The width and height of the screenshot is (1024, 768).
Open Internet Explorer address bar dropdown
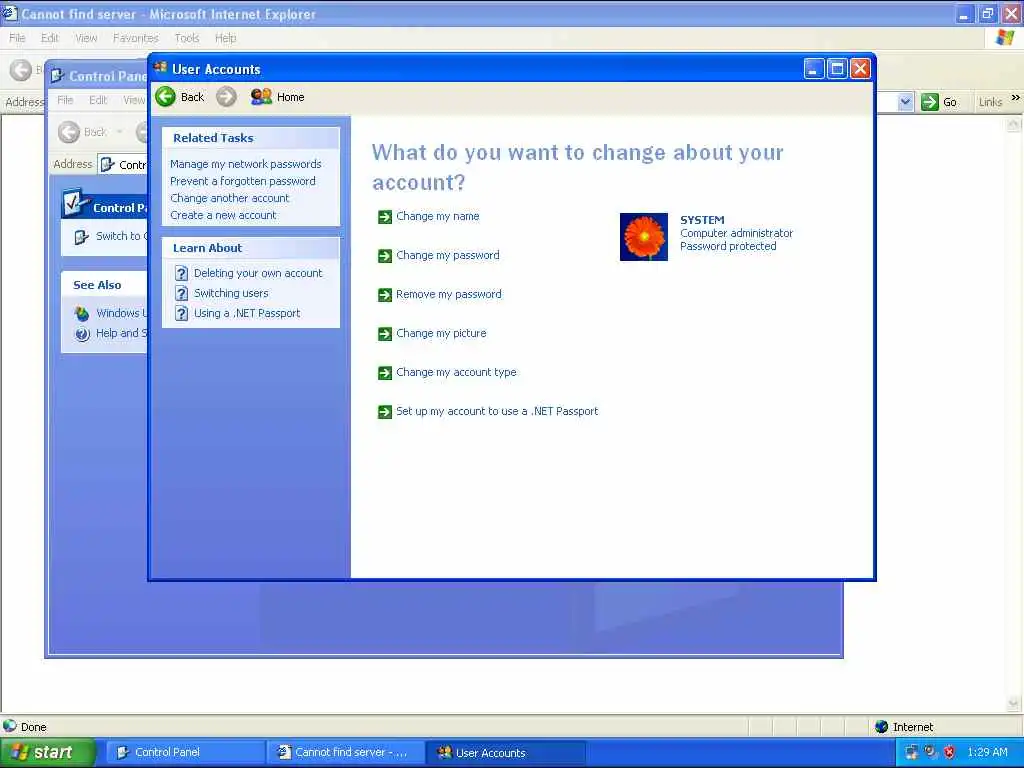click(x=904, y=102)
